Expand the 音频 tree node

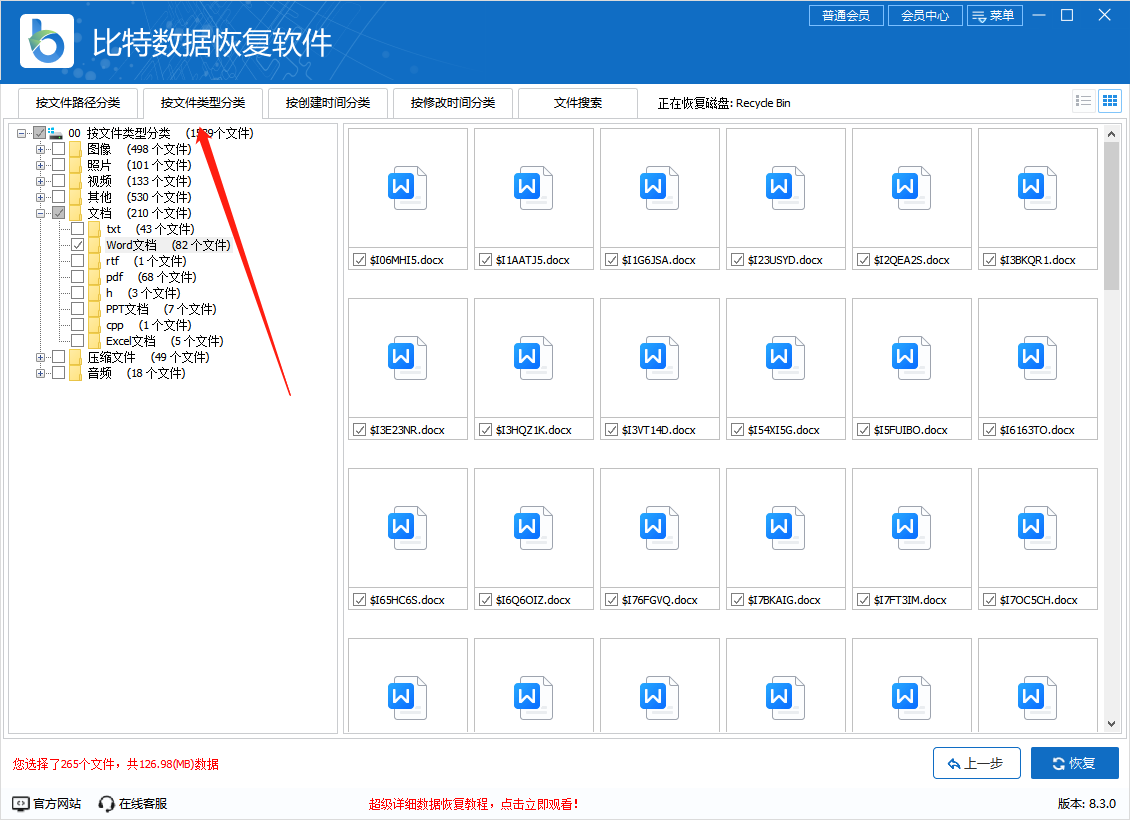click(x=40, y=373)
